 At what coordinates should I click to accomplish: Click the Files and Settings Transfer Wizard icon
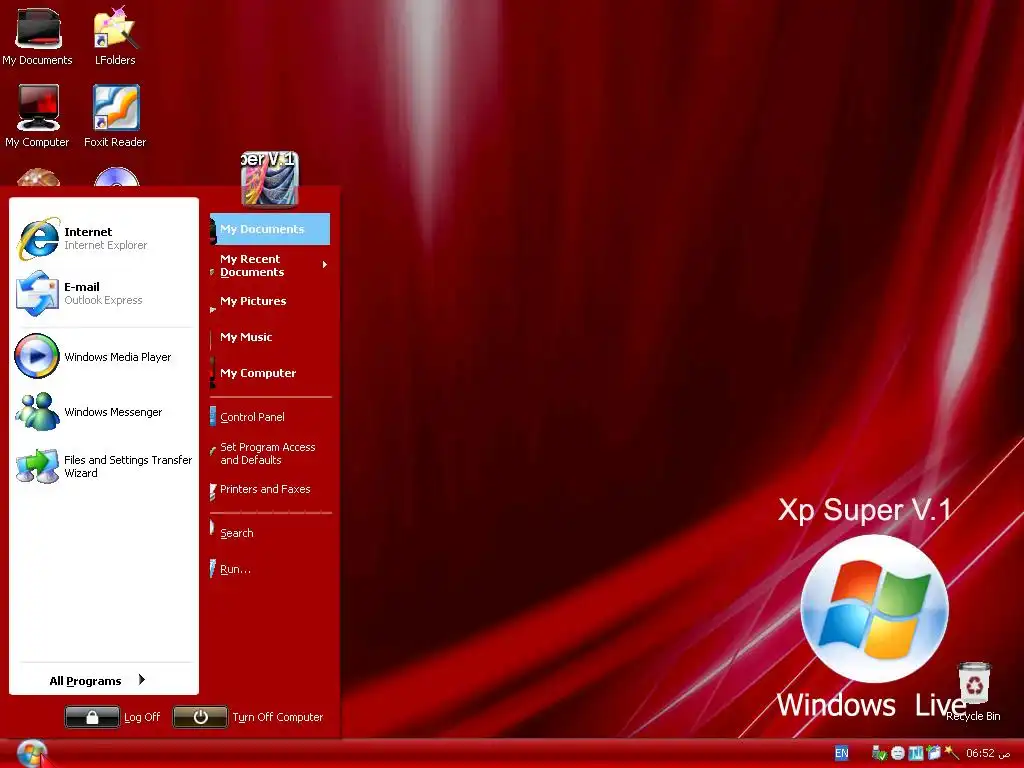[x=37, y=466]
